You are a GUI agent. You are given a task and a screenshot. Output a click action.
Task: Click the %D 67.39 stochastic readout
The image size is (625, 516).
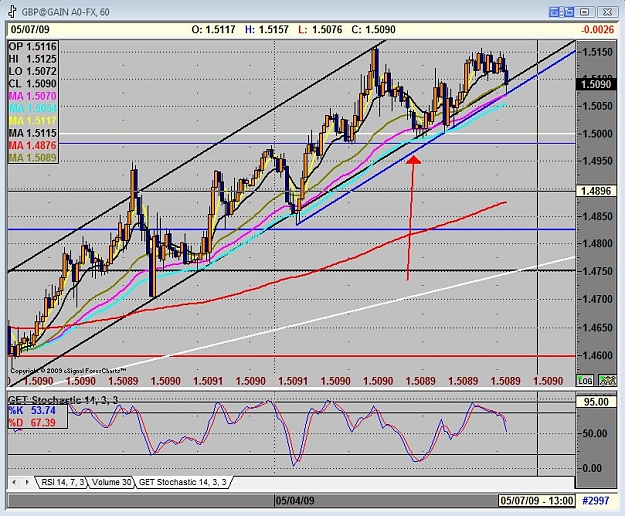coord(32,423)
